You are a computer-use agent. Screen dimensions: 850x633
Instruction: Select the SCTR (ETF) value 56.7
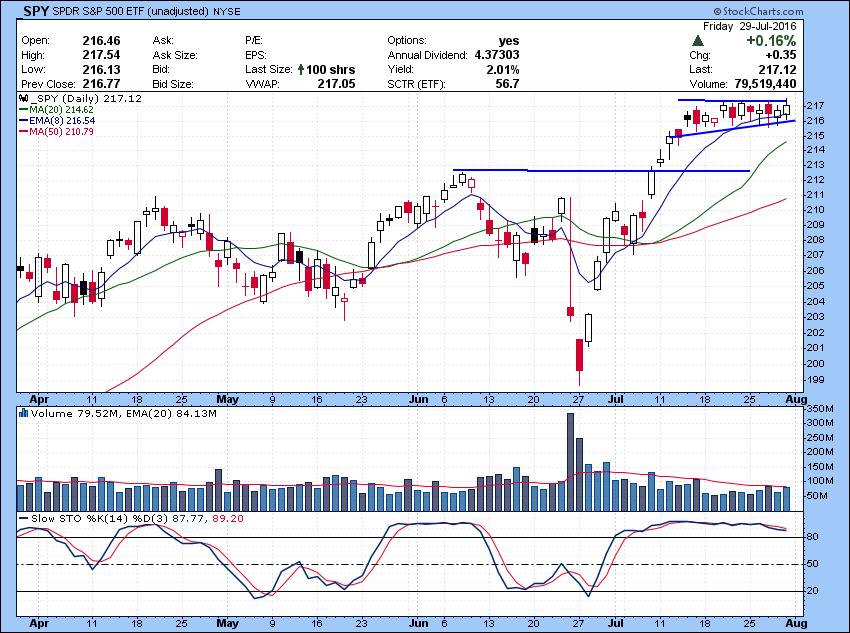tap(507, 84)
